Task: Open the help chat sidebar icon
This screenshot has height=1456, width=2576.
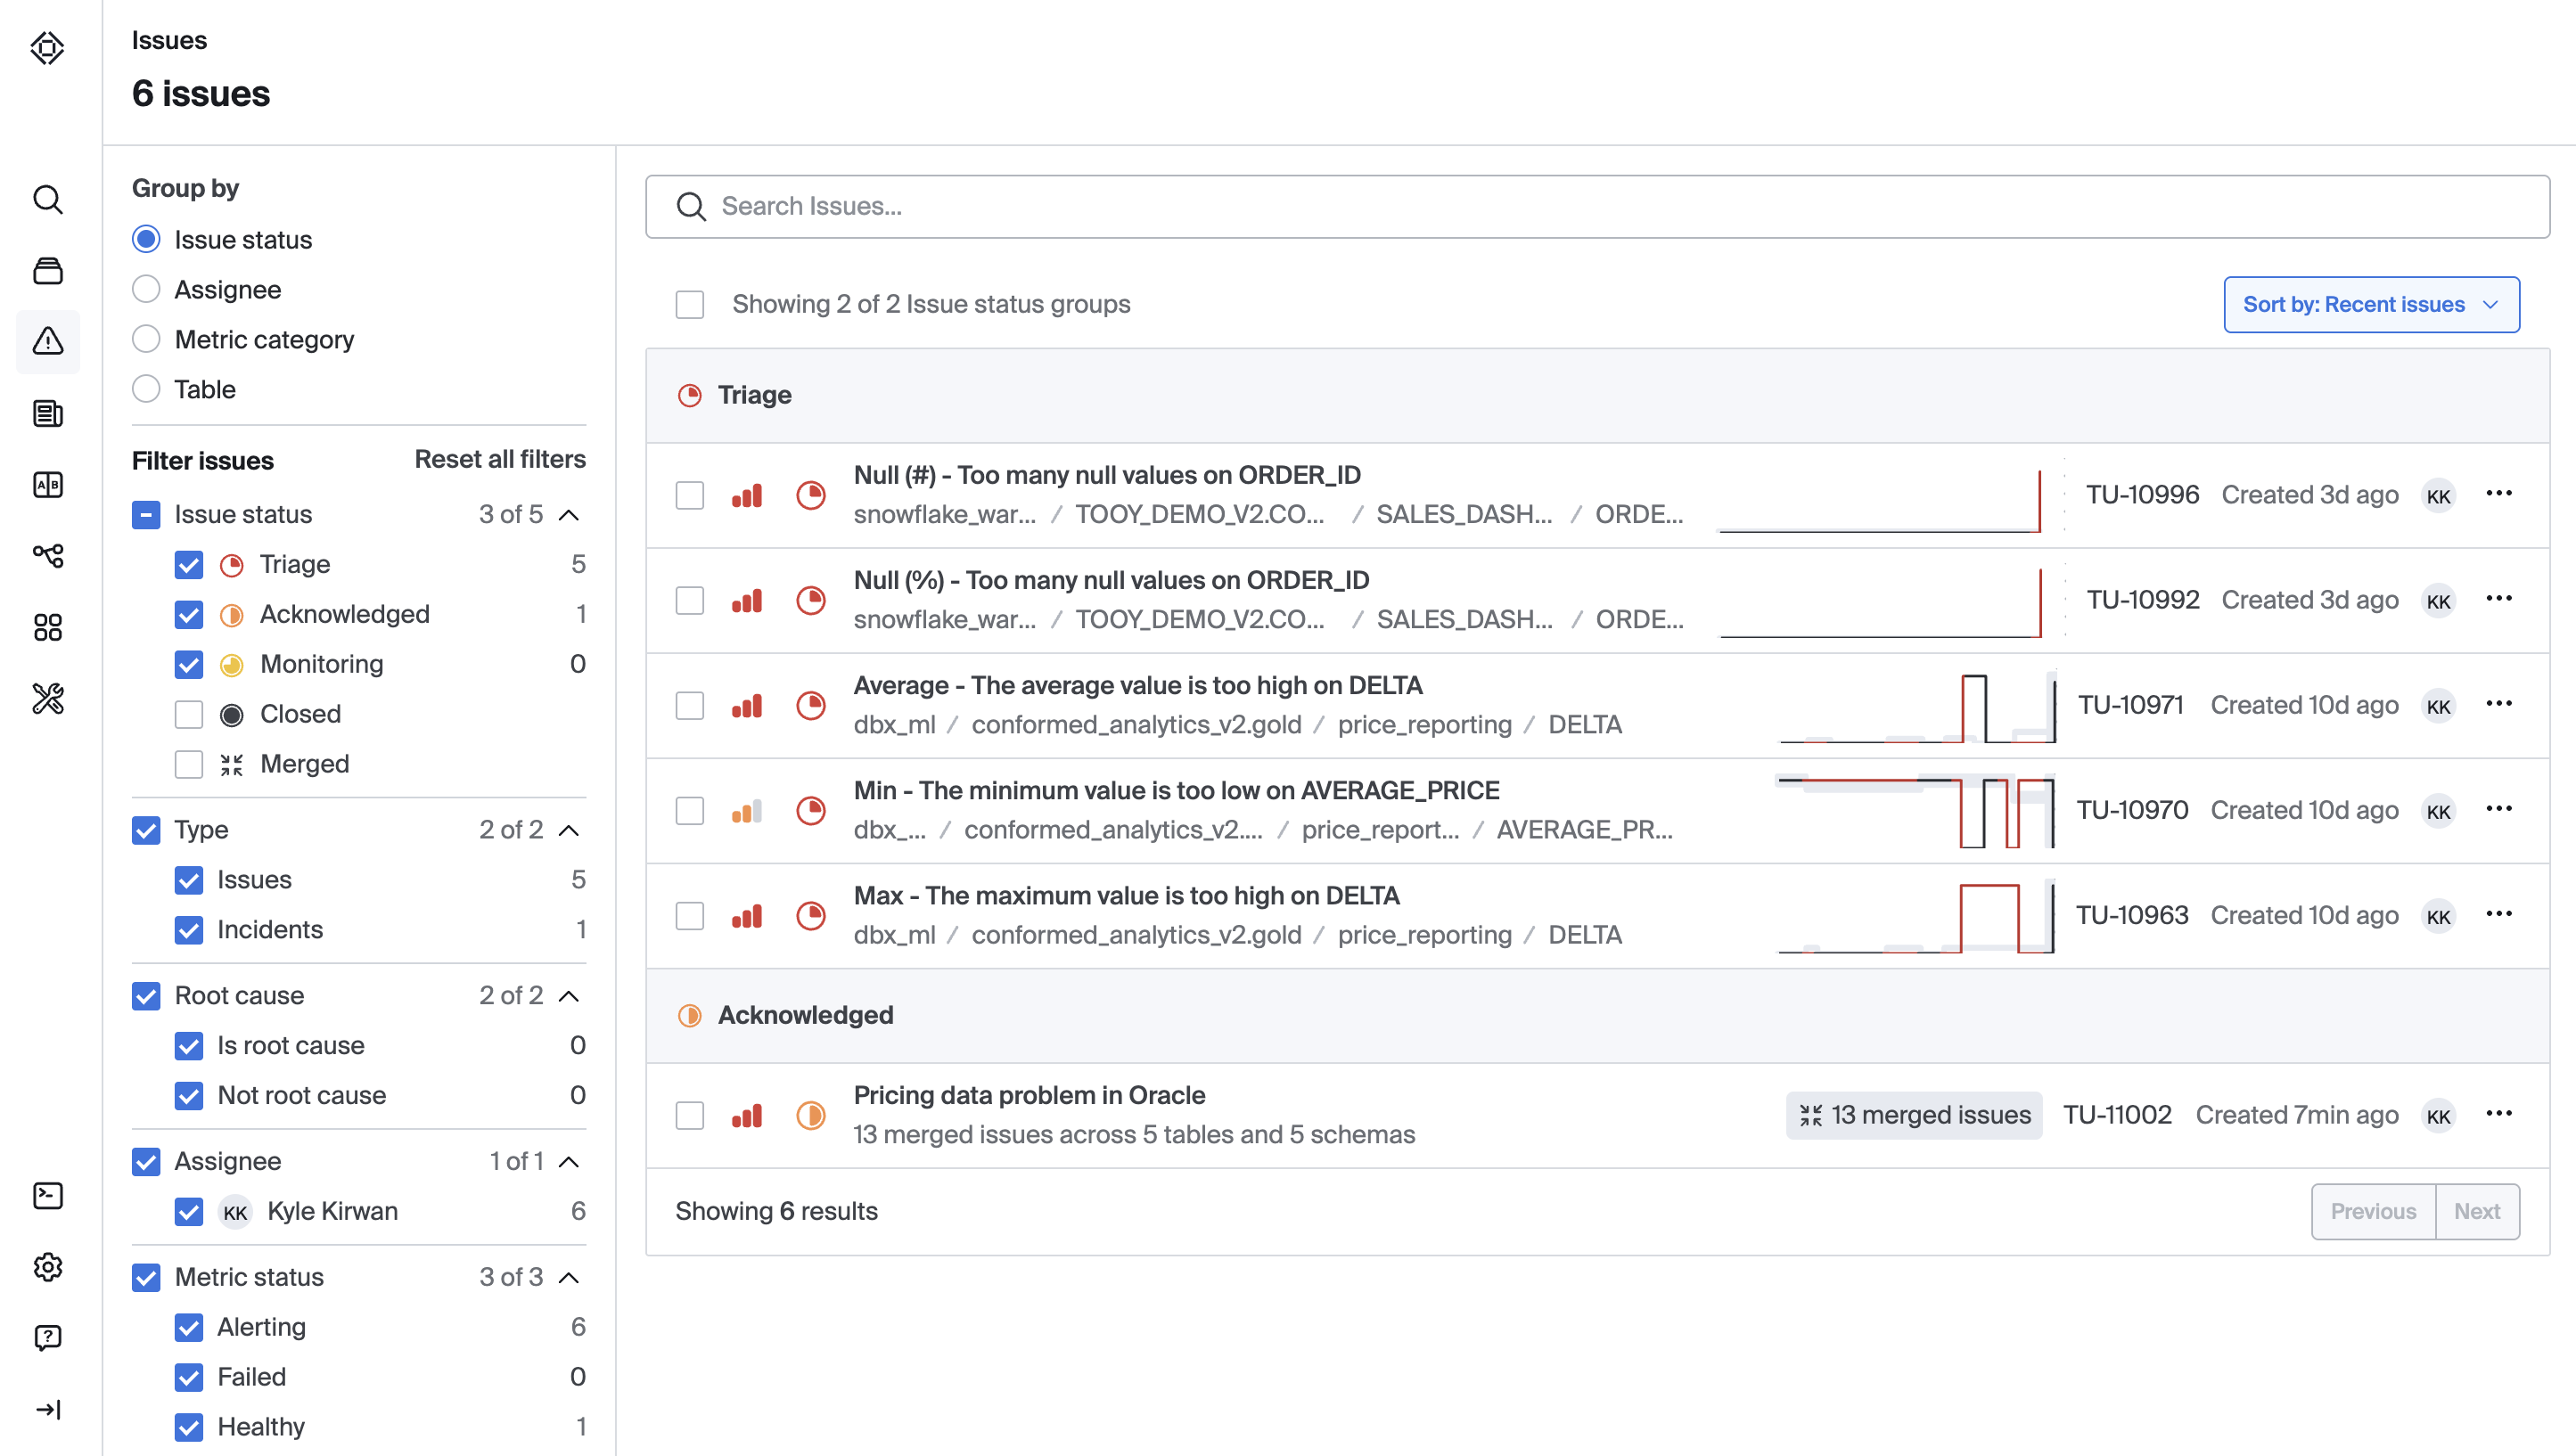Action: (48, 1338)
